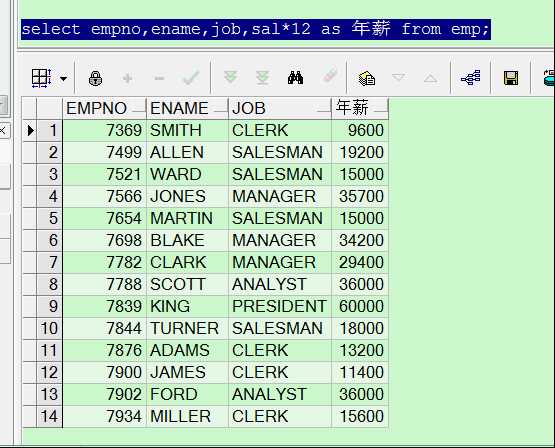The image size is (555, 448).
Task: Click the cell SMITH
Action: point(187,131)
